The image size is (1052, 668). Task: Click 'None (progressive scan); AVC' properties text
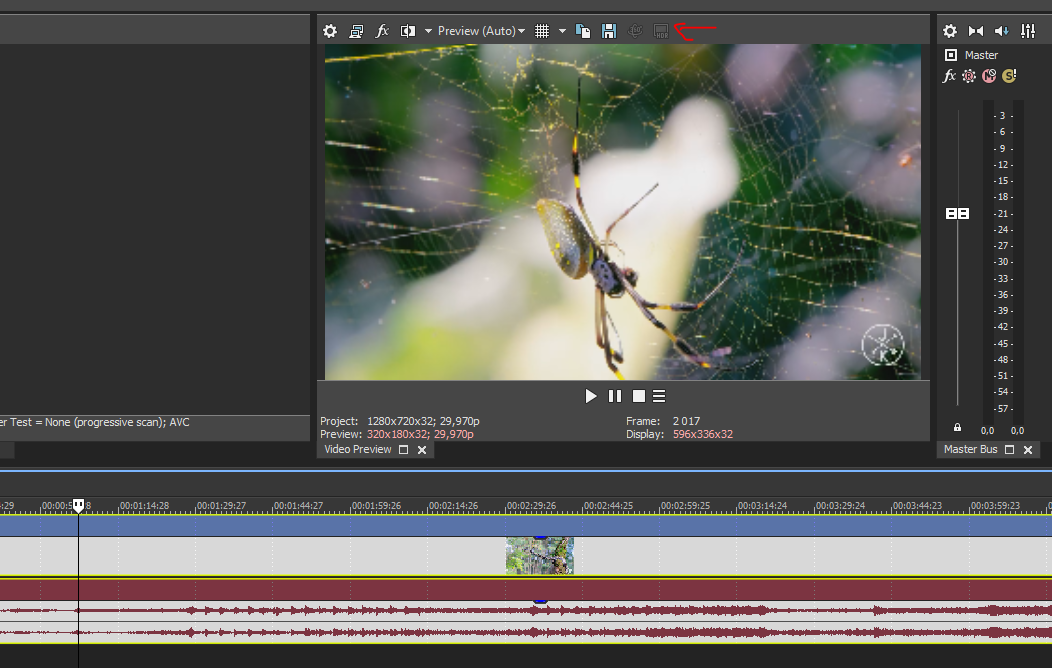117,422
